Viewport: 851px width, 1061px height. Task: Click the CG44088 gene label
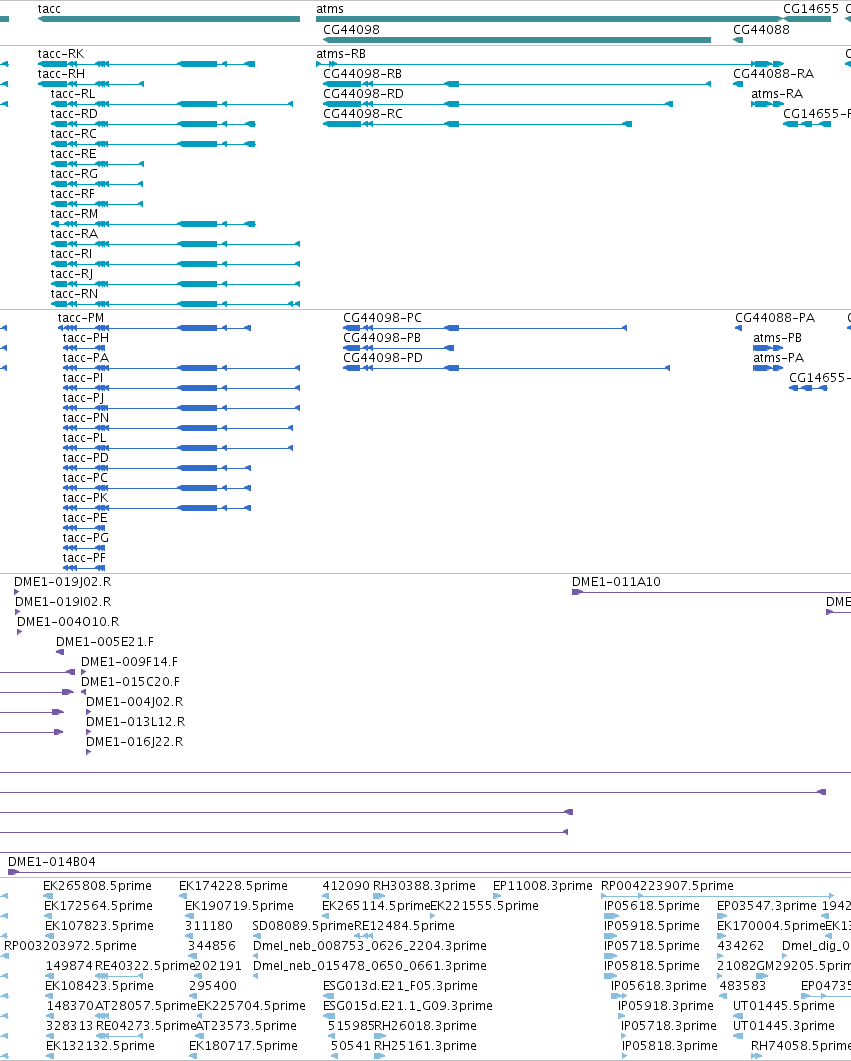761,30
